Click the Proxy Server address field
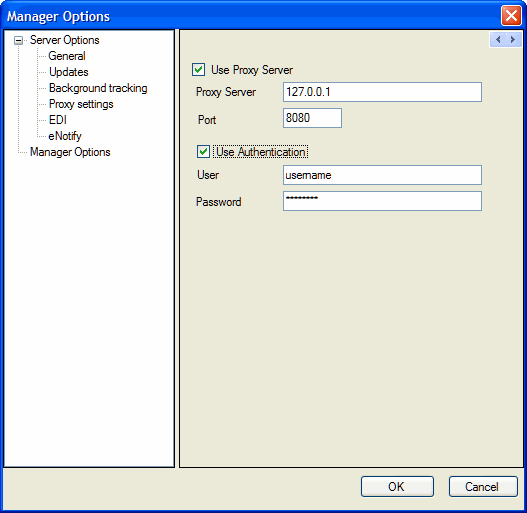Screen dimensions: 527x513 coord(382,92)
